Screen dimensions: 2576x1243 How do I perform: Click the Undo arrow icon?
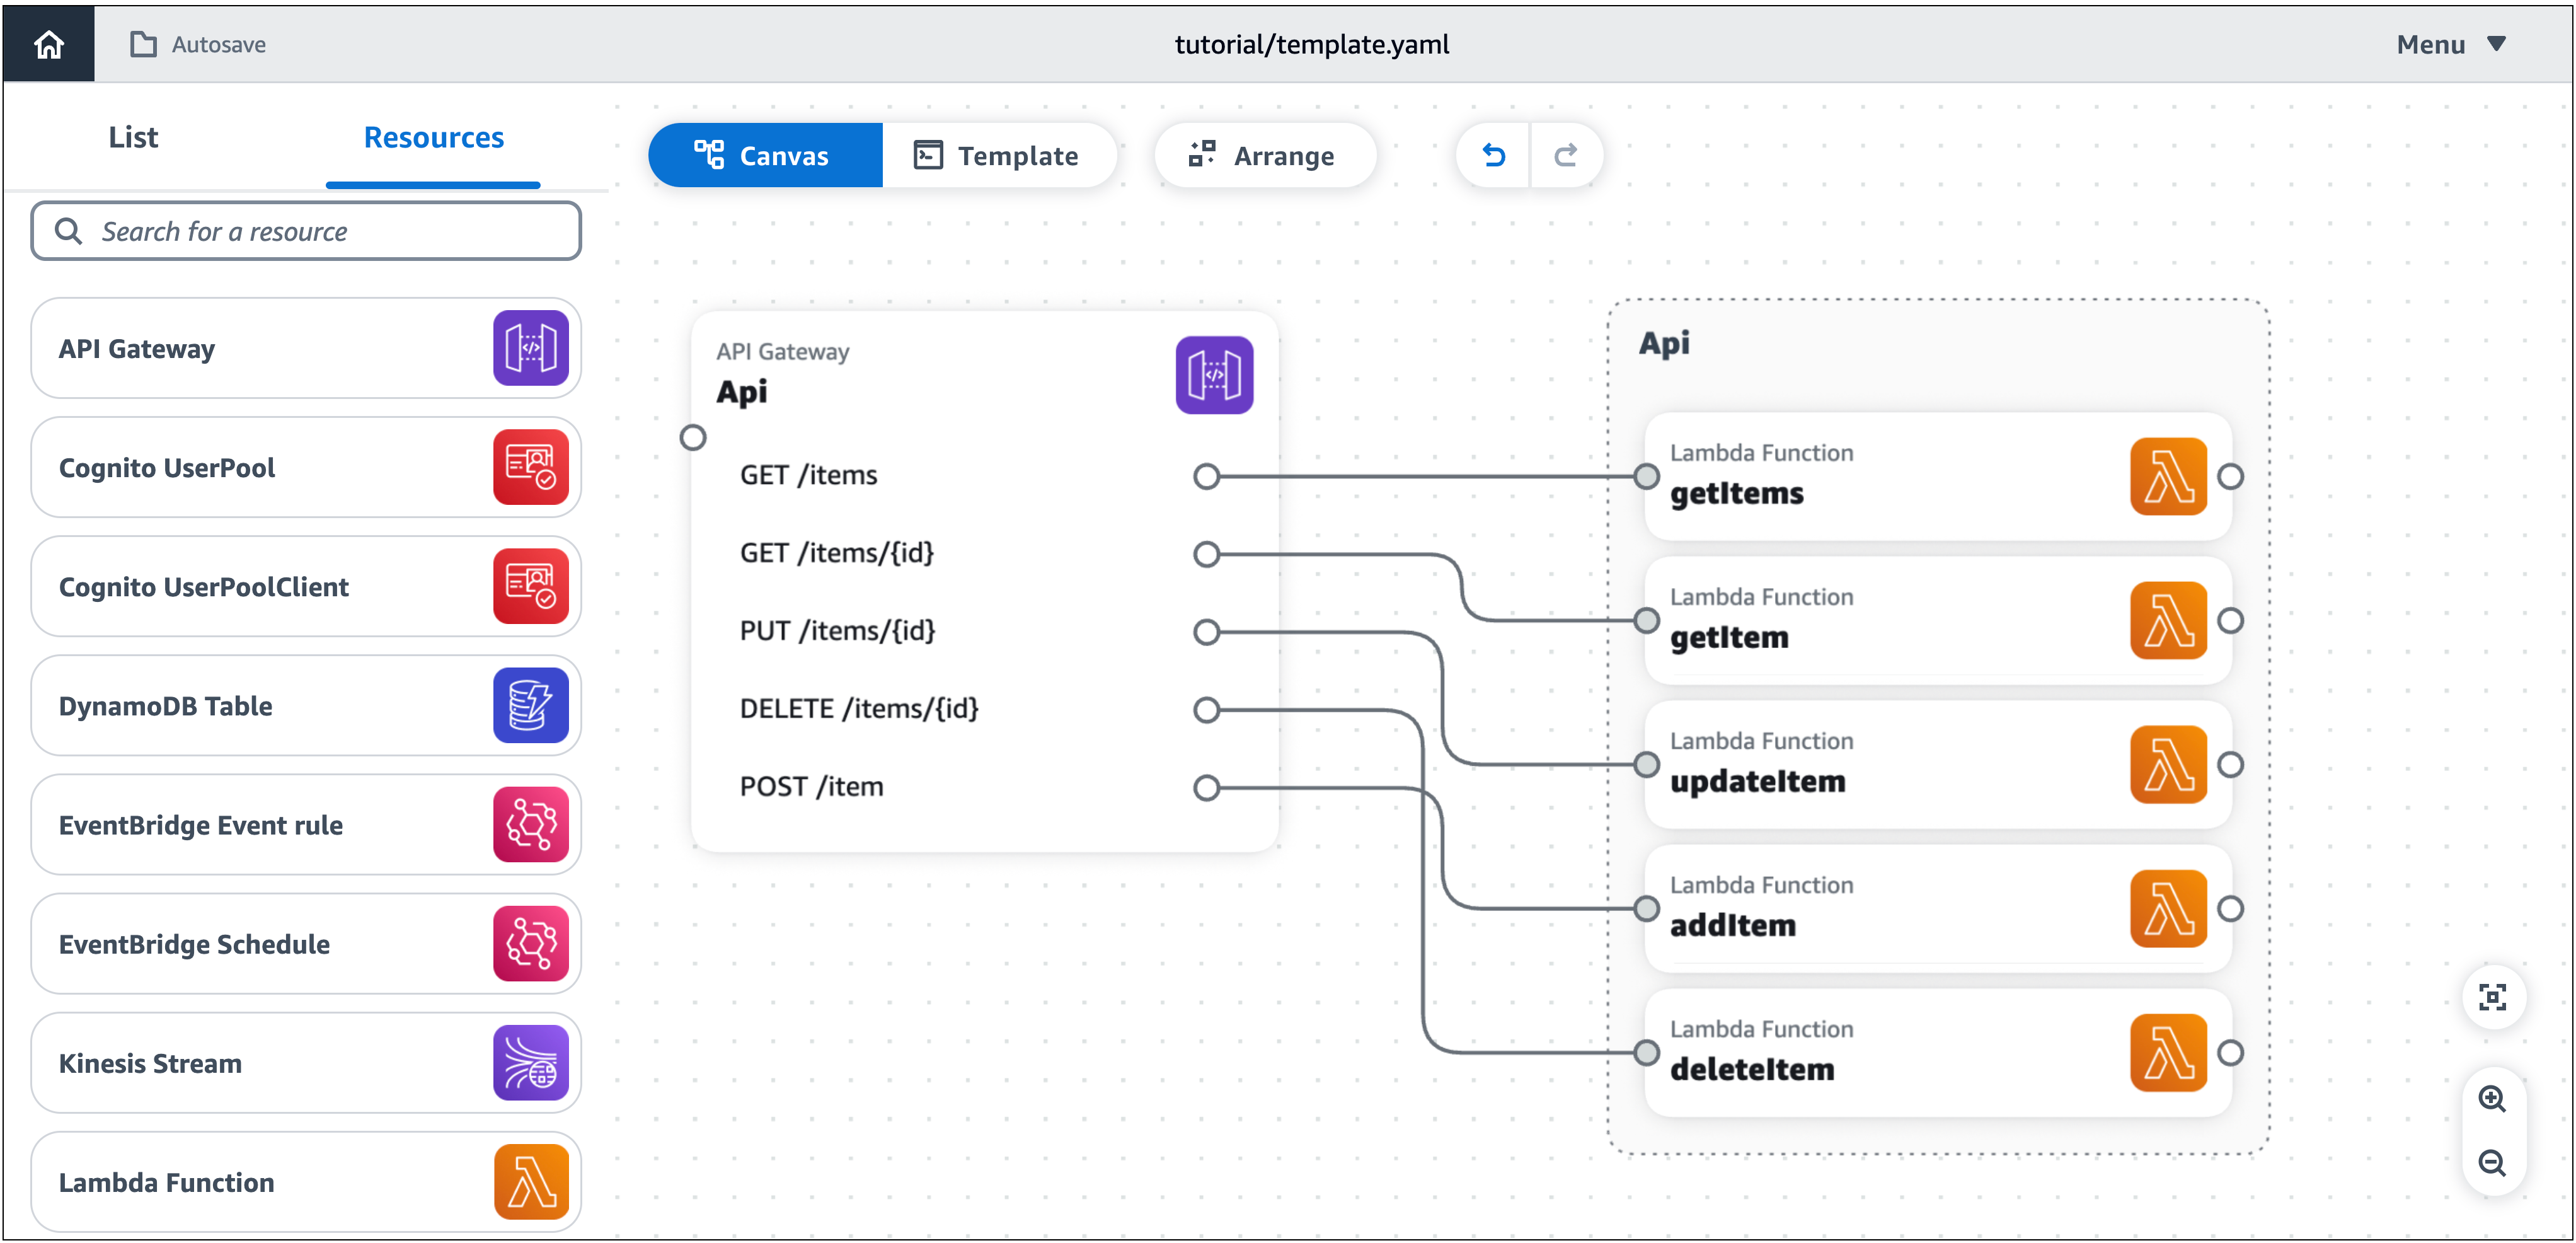(x=1492, y=155)
